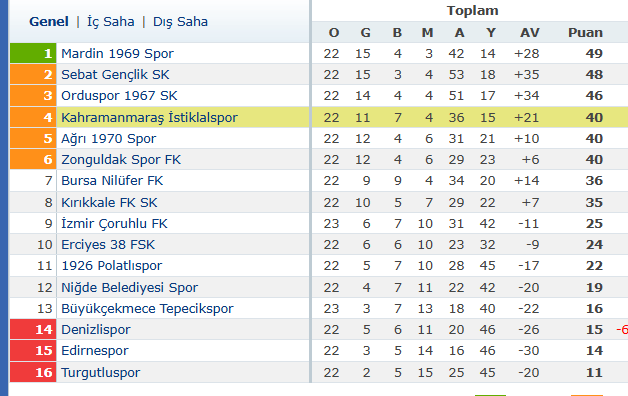Click the Denizlispor team name

tap(96, 330)
